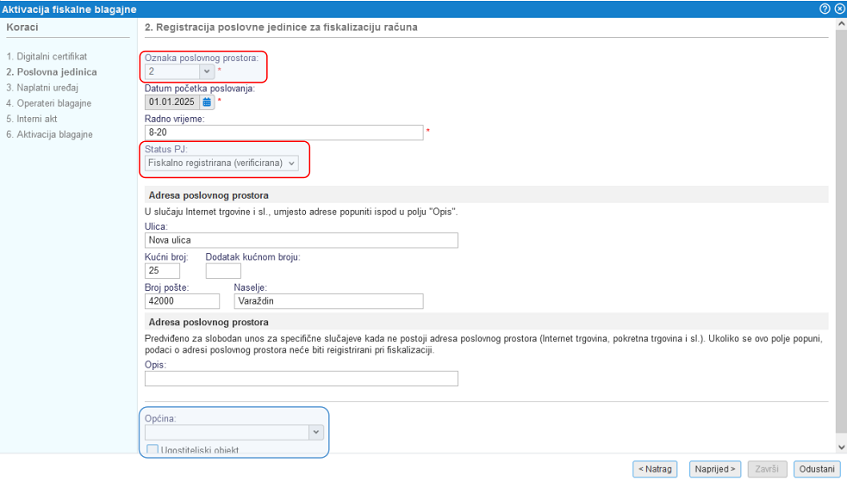Click into the Opis description field
This screenshot has width=847, height=481.
point(301,378)
